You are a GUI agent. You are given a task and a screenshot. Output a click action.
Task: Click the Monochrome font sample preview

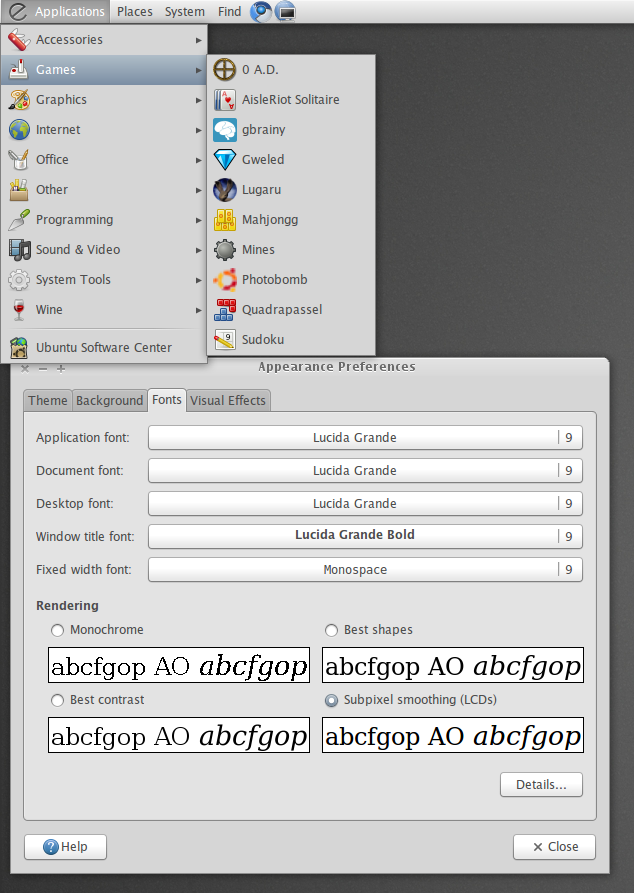click(x=179, y=665)
